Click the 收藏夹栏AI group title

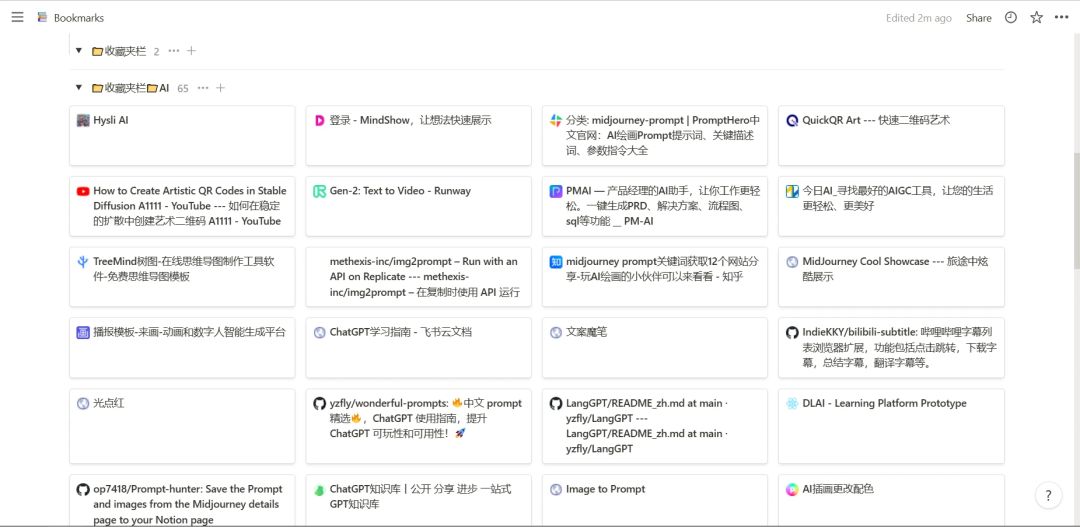(x=130, y=87)
